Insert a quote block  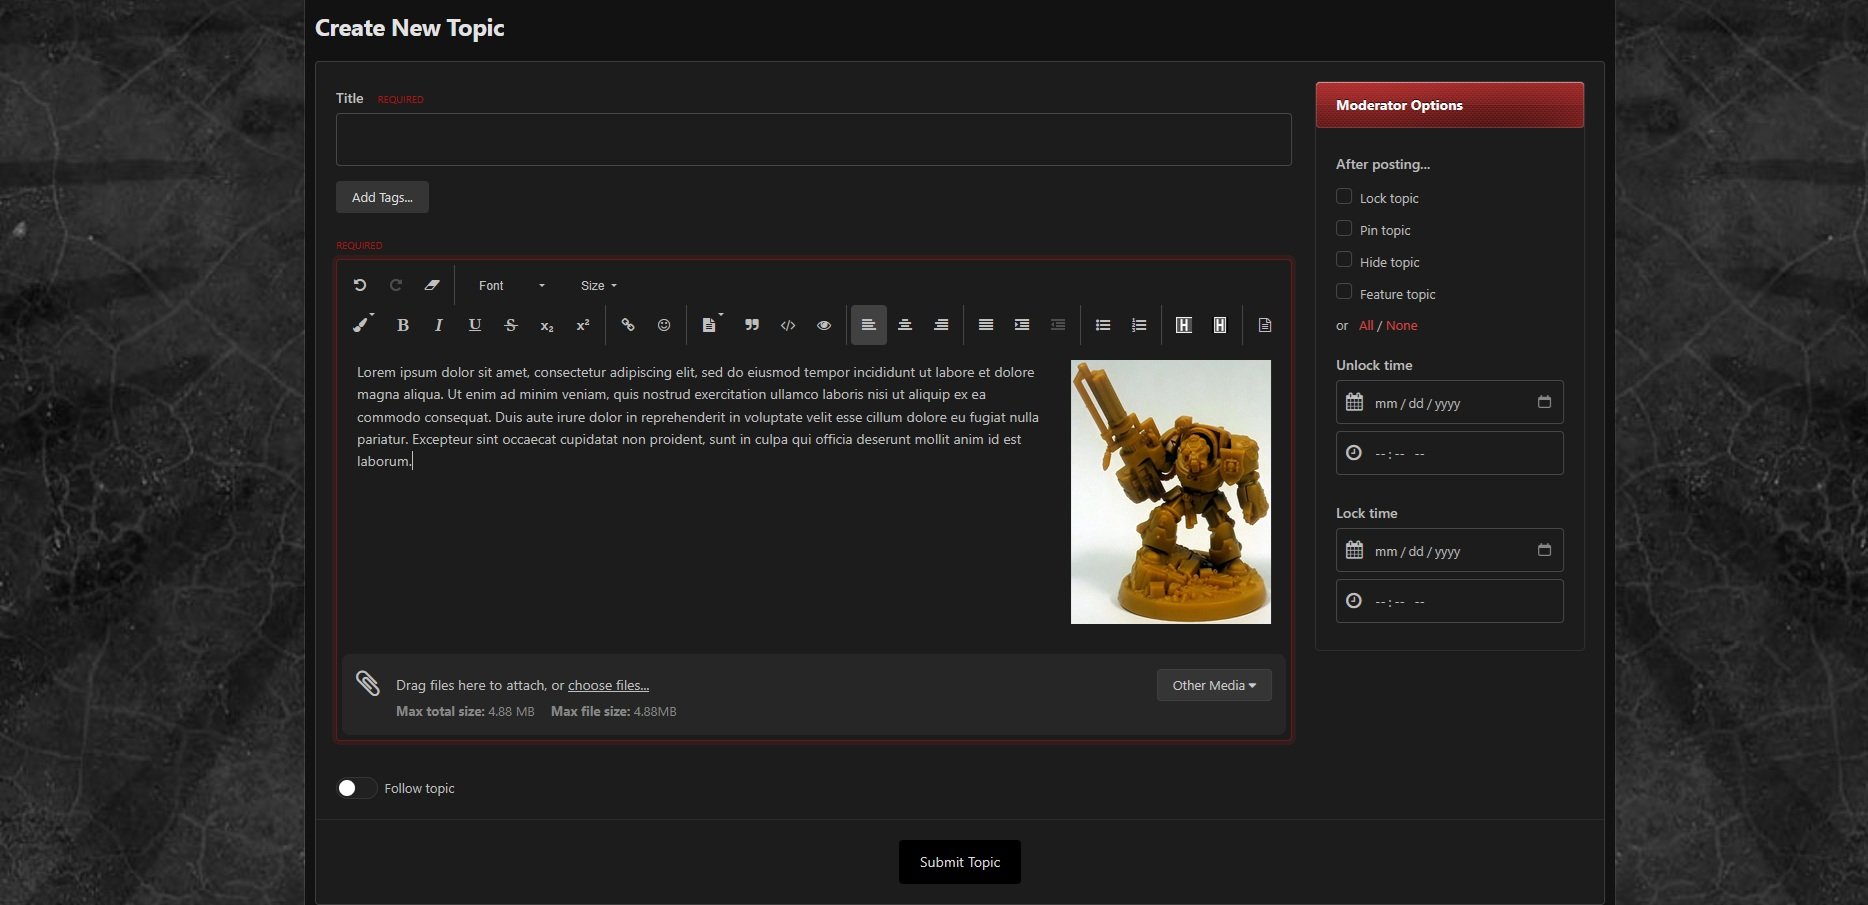click(x=752, y=325)
